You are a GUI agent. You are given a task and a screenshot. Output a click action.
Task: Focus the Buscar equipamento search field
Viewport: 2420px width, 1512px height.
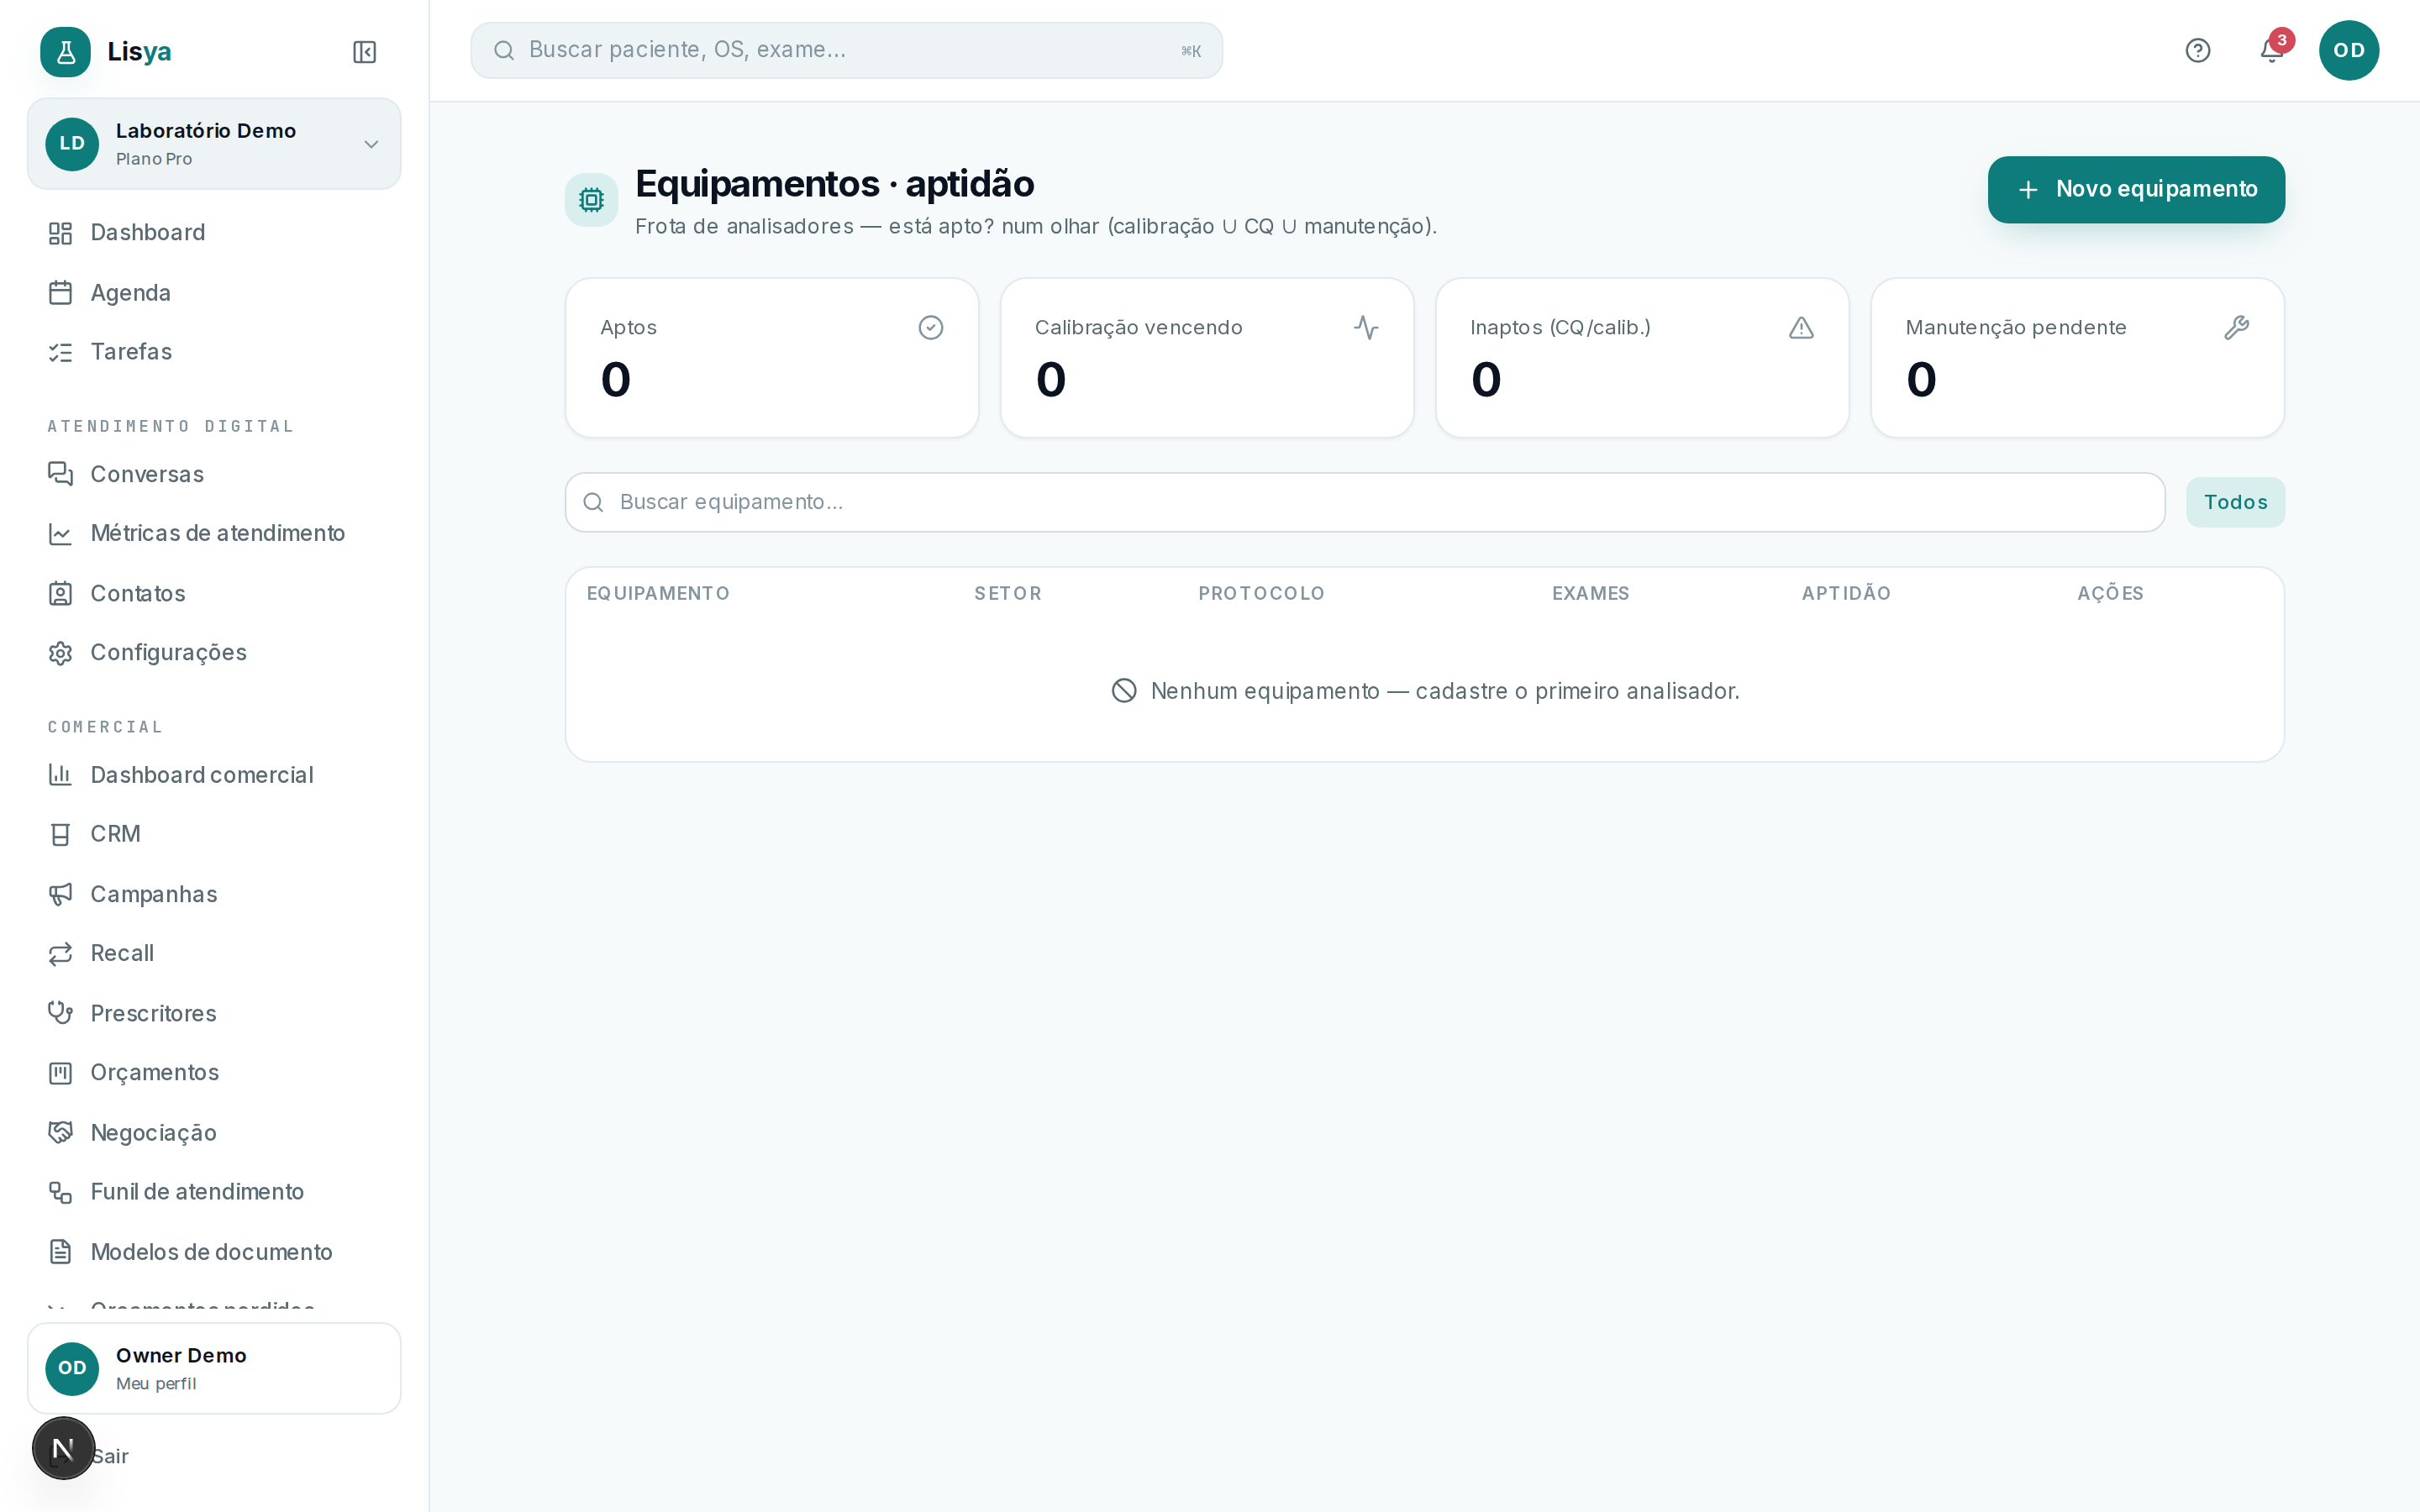pos(1365,502)
